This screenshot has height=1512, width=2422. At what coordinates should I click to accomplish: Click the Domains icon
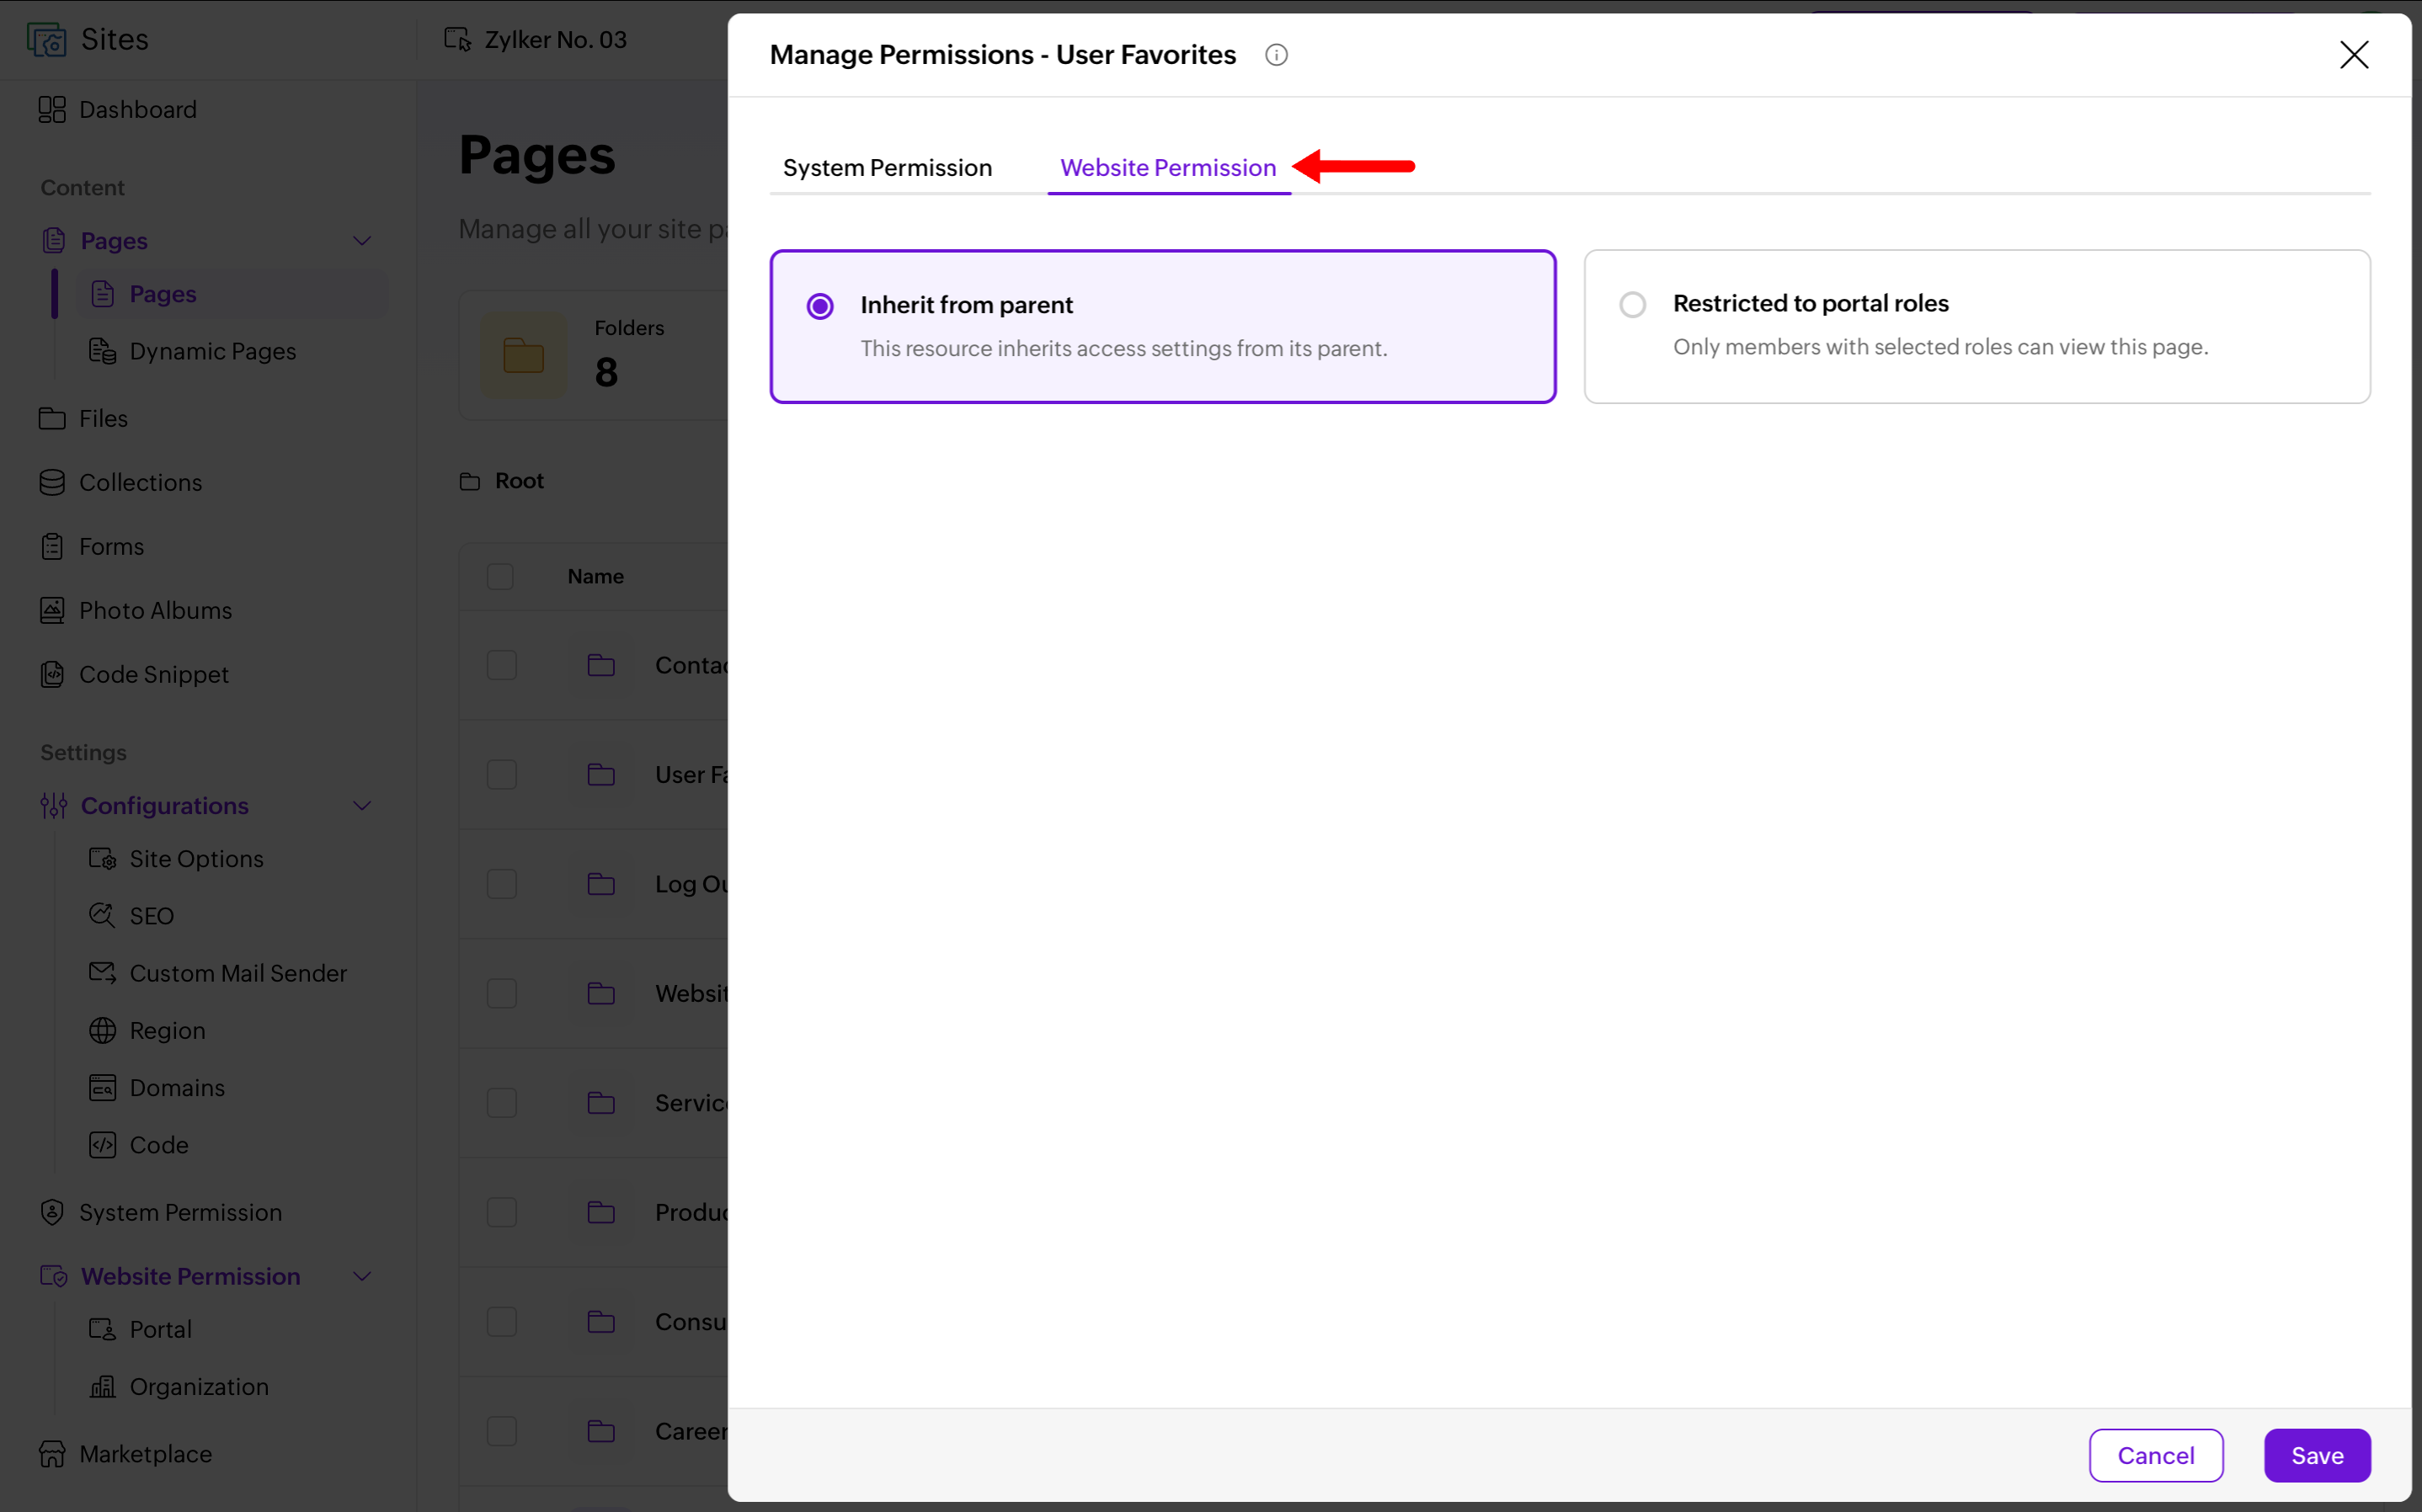(103, 1087)
